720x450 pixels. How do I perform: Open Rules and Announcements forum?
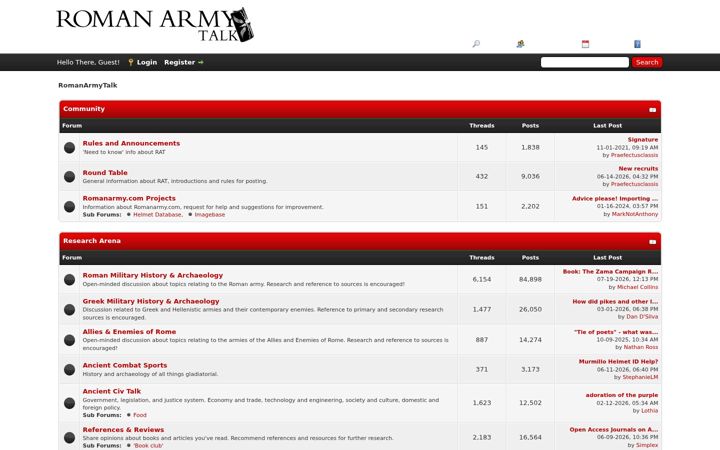[131, 143]
